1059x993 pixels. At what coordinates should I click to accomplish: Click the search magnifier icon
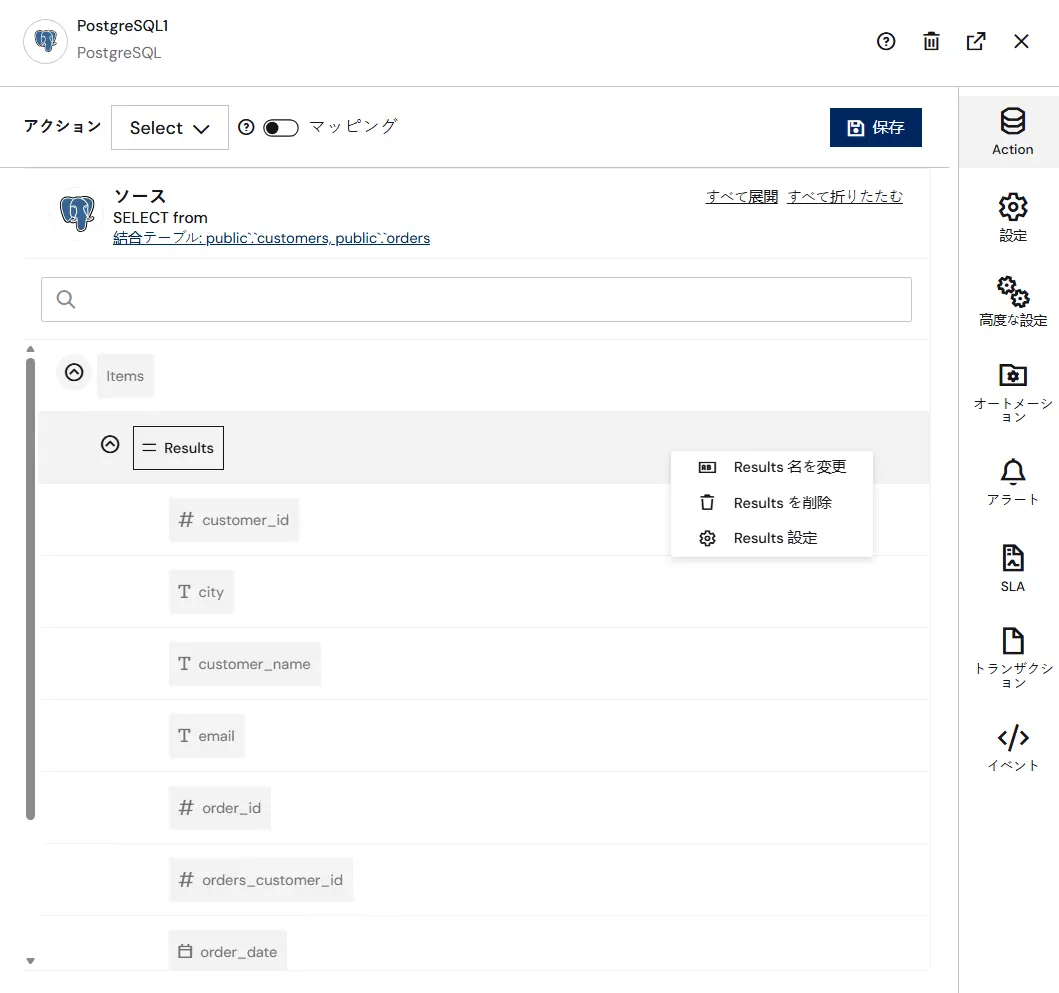pos(66,299)
